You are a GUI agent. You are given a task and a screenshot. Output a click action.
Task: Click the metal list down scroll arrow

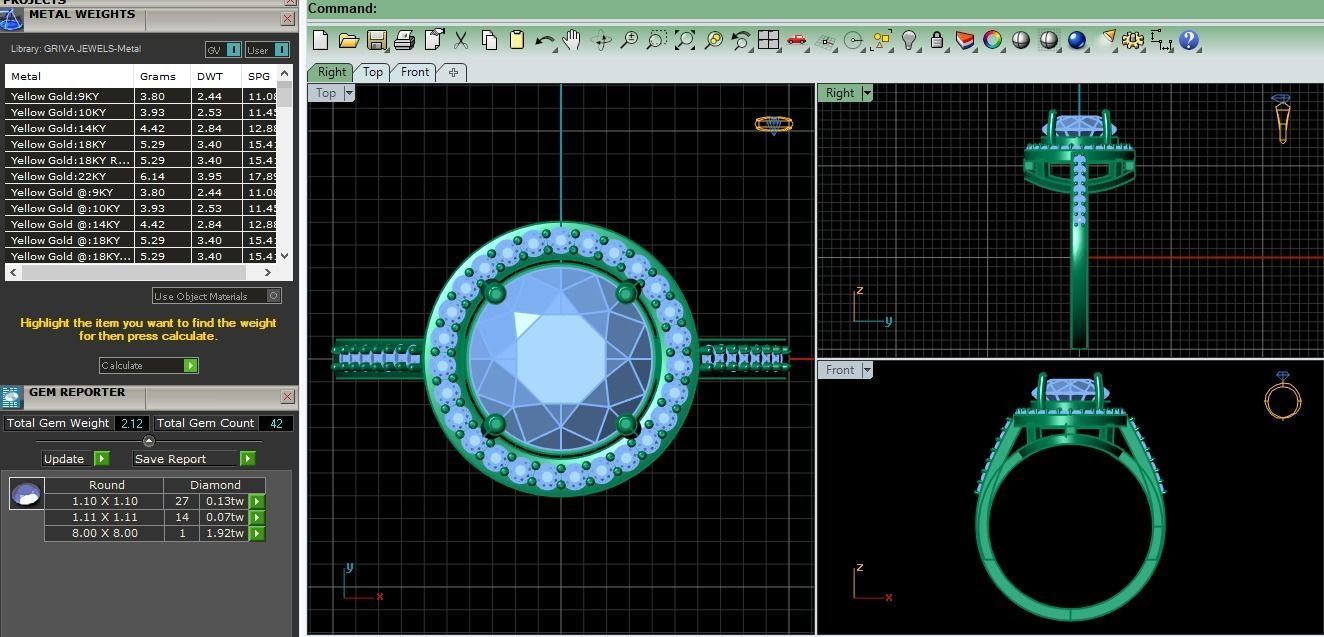(x=285, y=256)
